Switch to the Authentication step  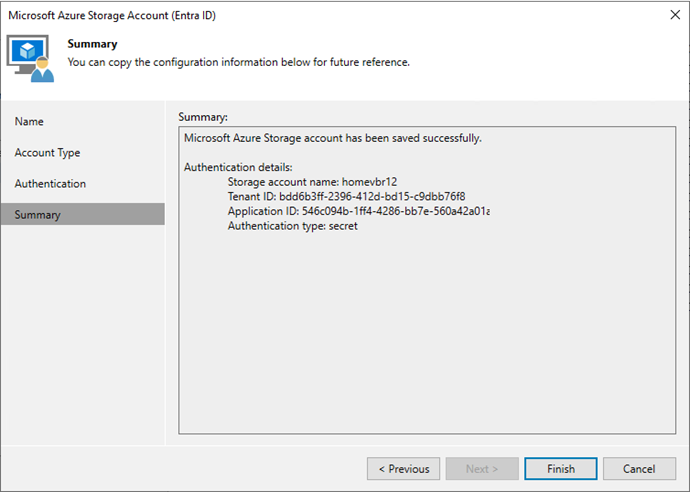coord(50,184)
